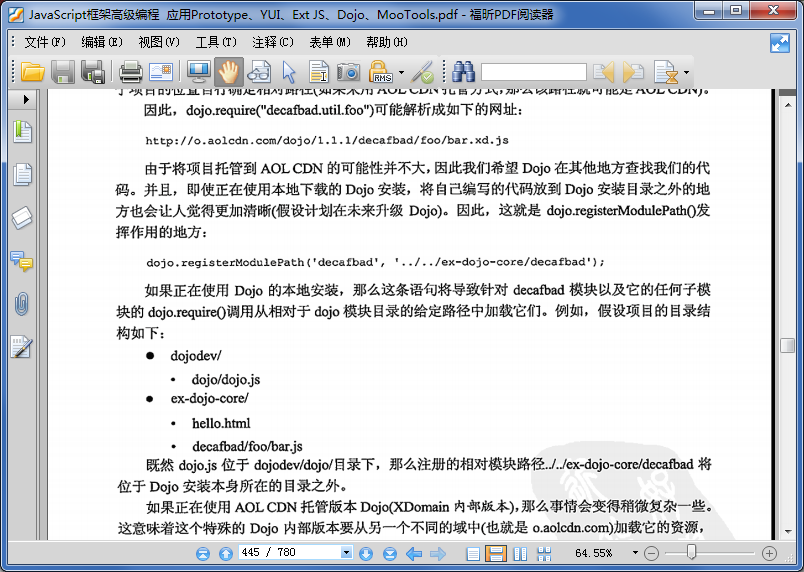
Task: Click the Open folder toolbar icon
Action: 32,72
